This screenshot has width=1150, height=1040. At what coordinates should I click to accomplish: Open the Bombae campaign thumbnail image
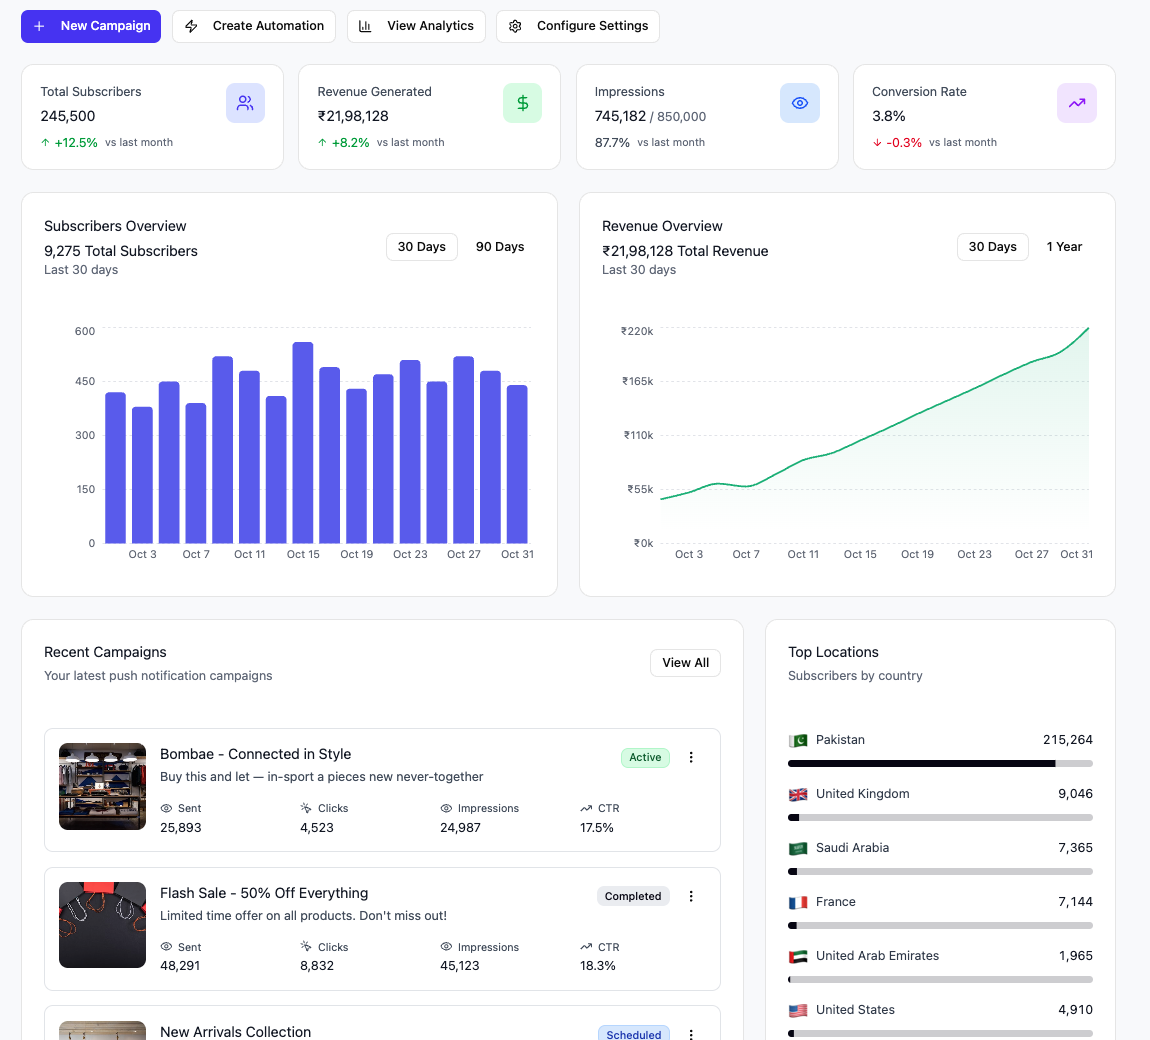coord(102,786)
